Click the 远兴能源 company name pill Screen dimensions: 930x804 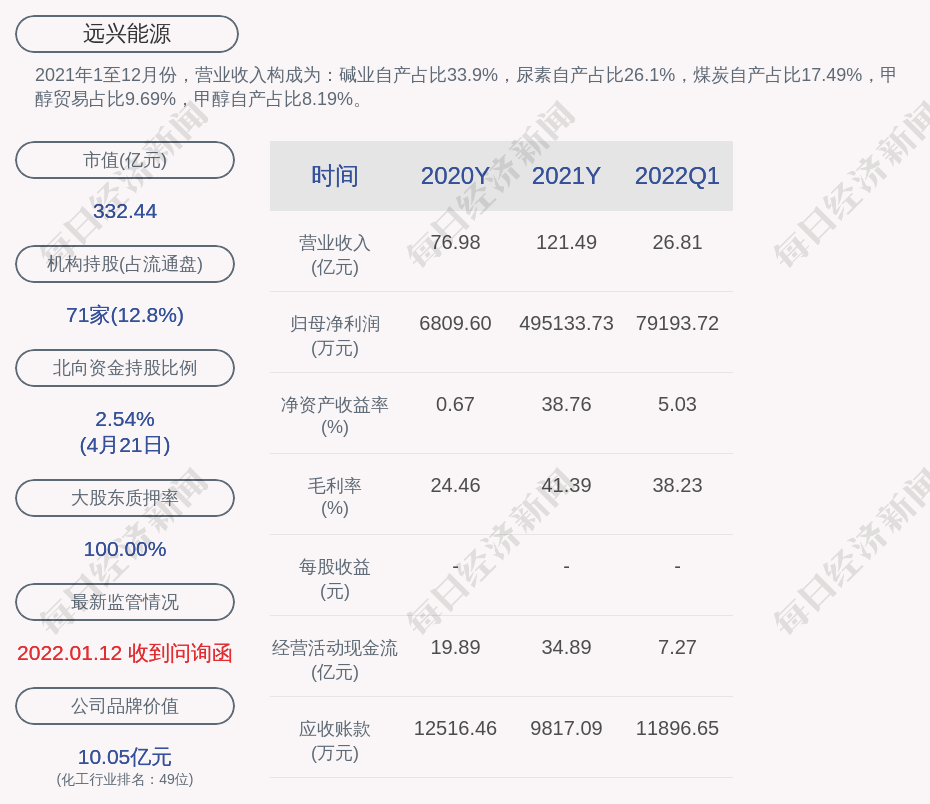click(126, 34)
